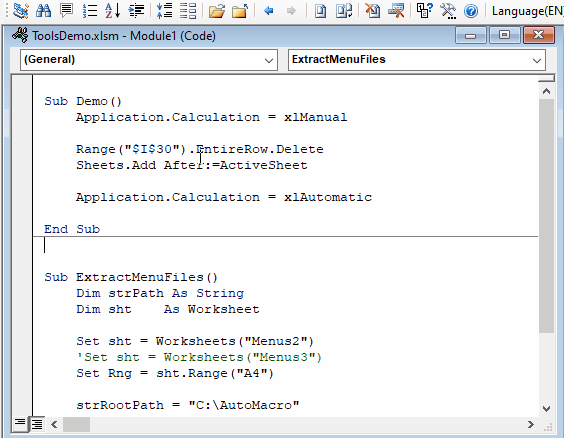Image resolution: width=564 pixels, height=438 pixels.
Task: Switch to Full Module View toggle
Action: pos(37,424)
